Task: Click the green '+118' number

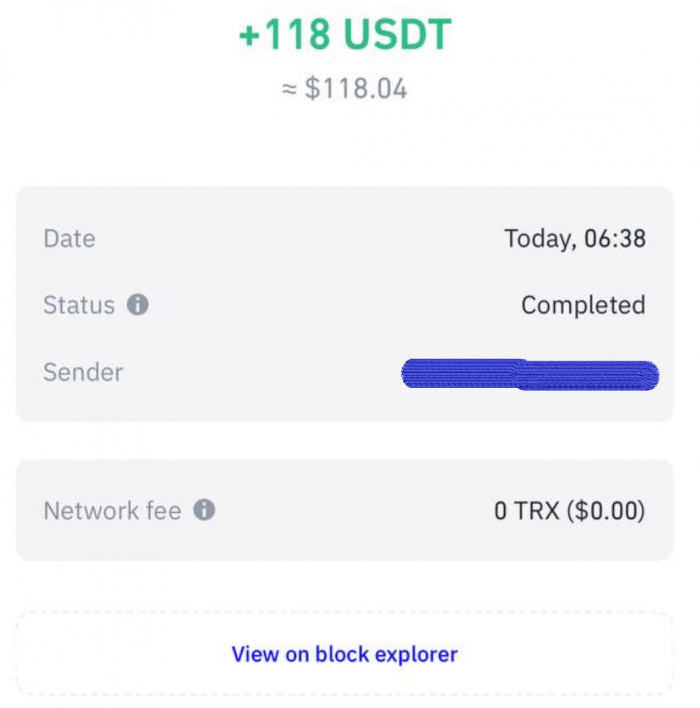Action: [x=285, y=36]
